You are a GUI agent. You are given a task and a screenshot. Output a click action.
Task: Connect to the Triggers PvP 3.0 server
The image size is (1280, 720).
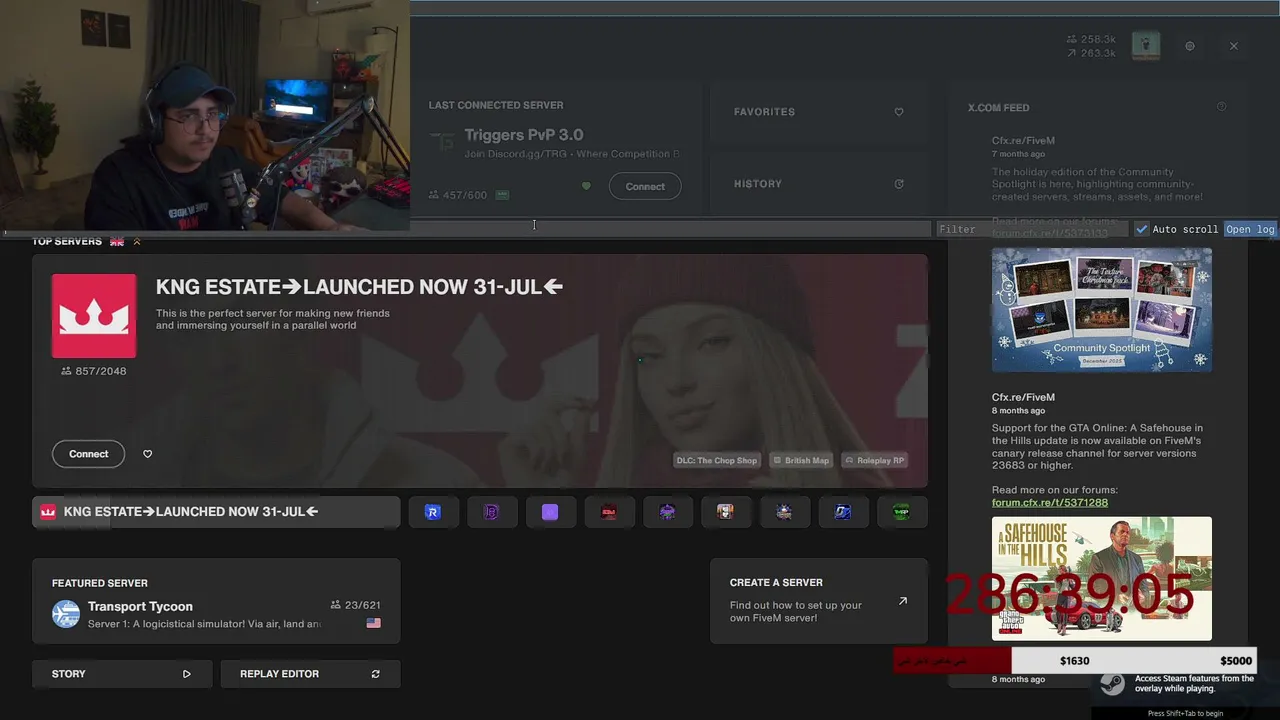pyautogui.click(x=645, y=186)
